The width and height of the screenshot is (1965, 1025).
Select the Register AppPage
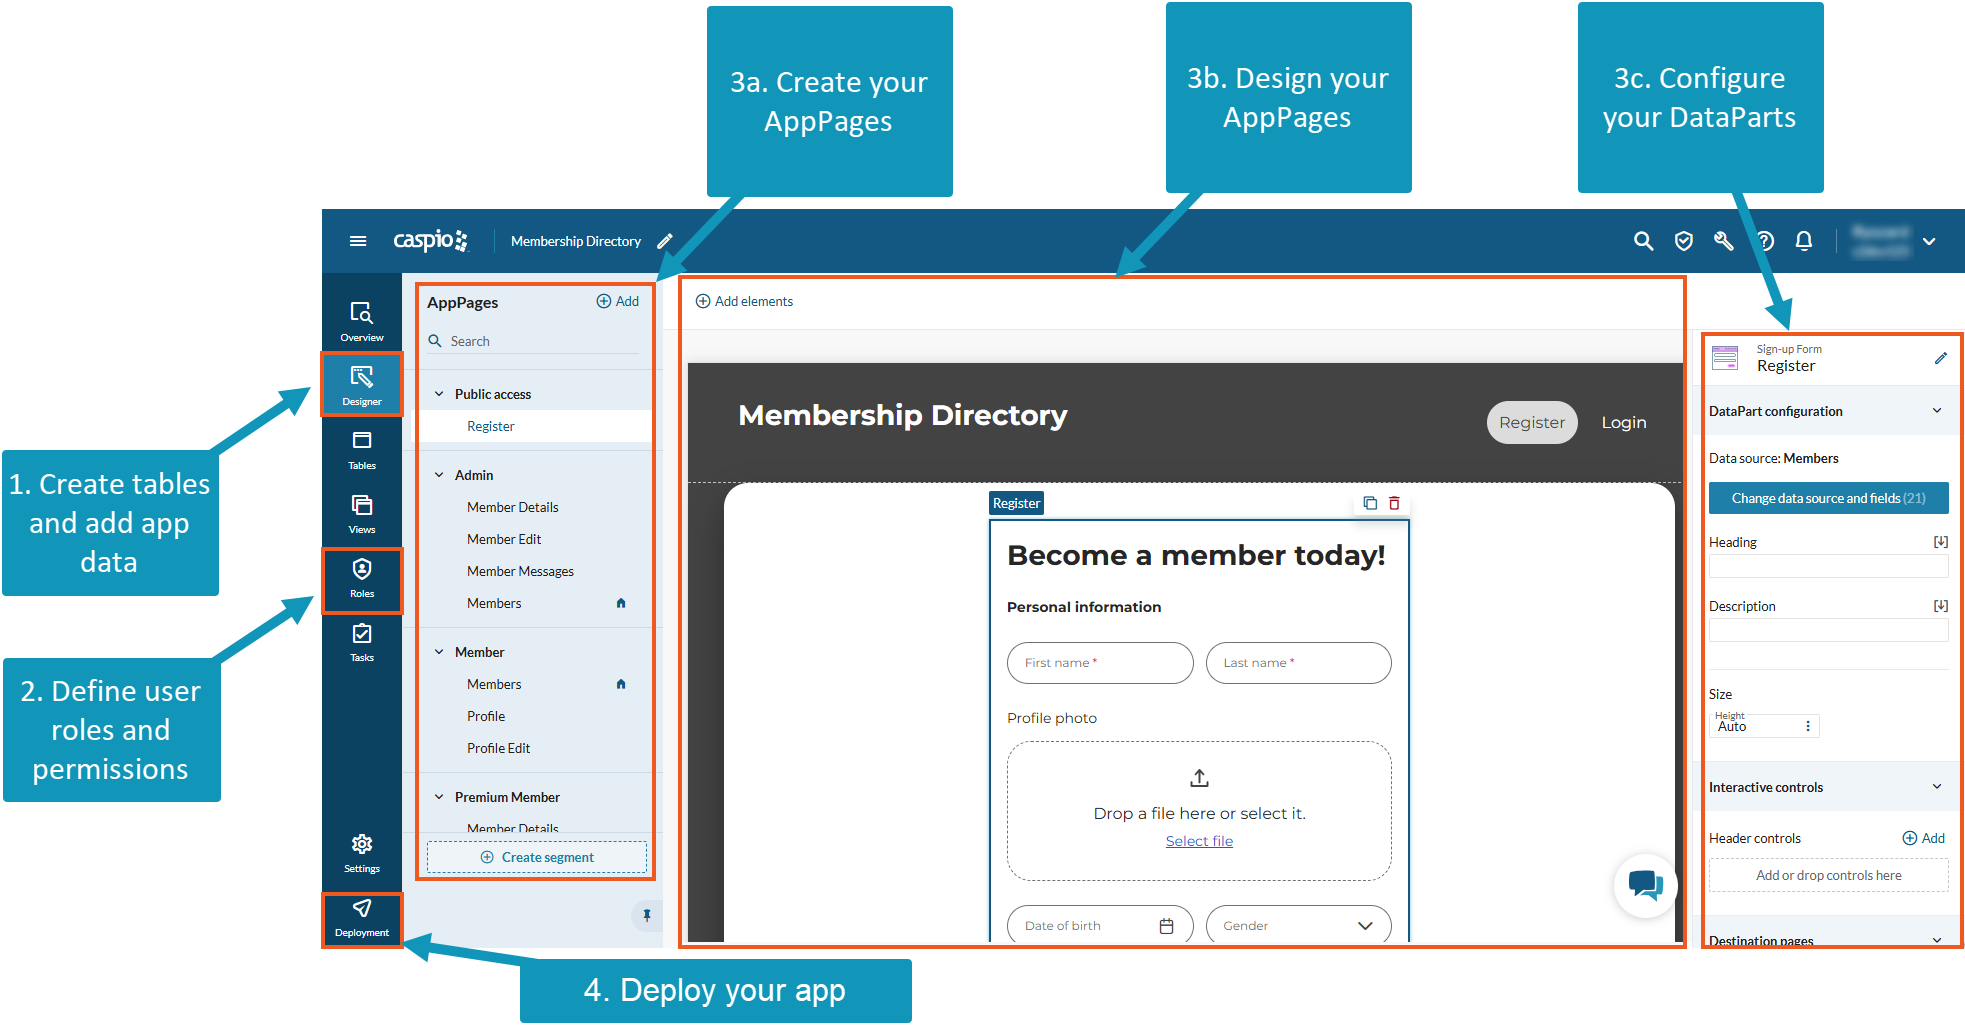(491, 426)
